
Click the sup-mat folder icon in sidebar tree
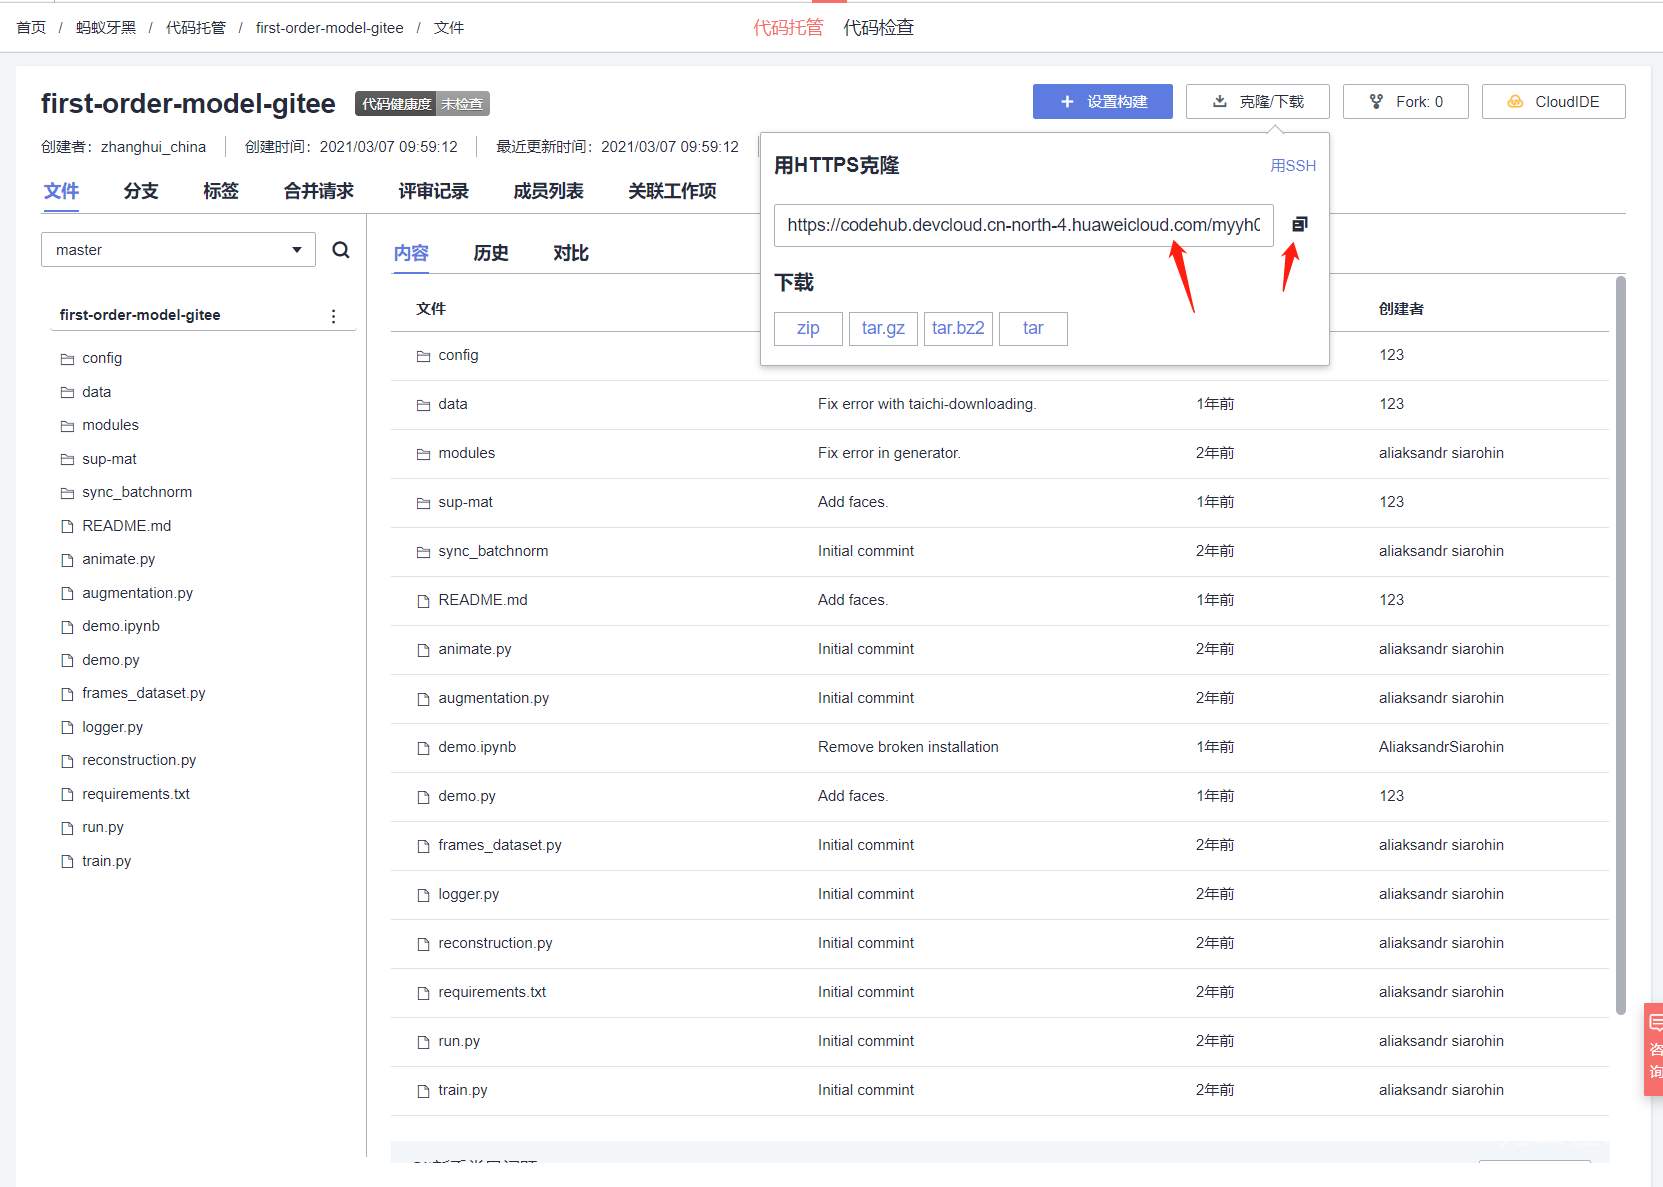[67, 460]
